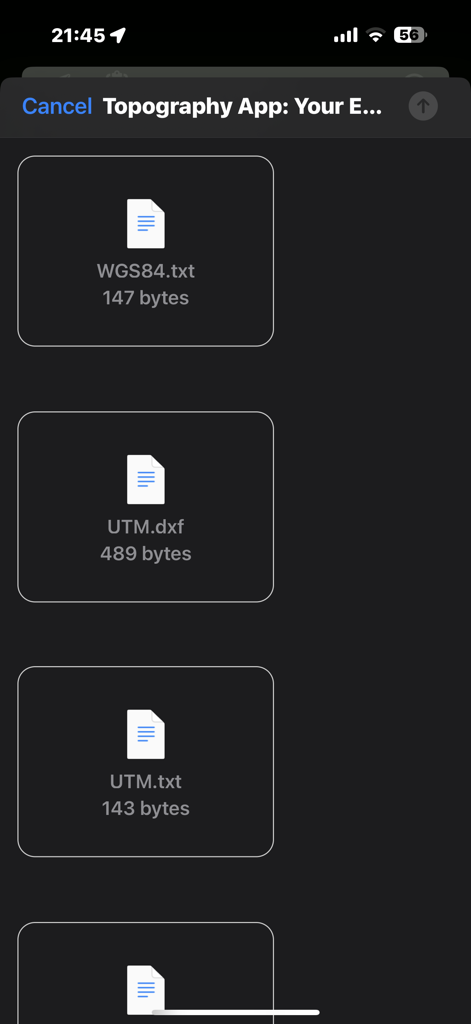Tap the WGS84.txt file name

[x=146, y=270]
